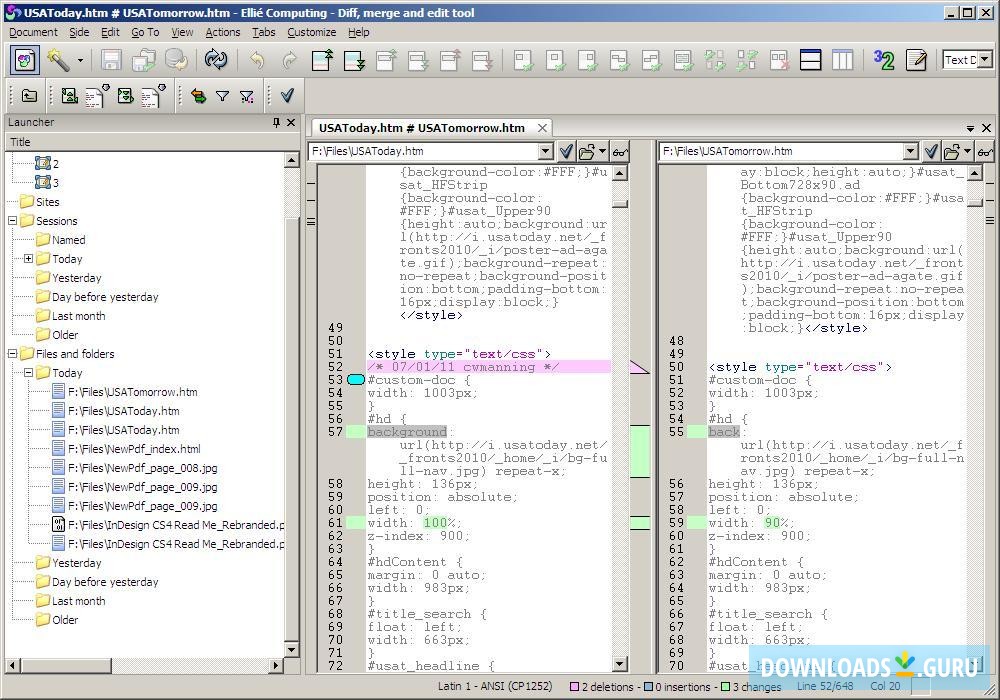Click the refresh comparison arrows icon
This screenshot has width=1000, height=700.
point(216,60)
